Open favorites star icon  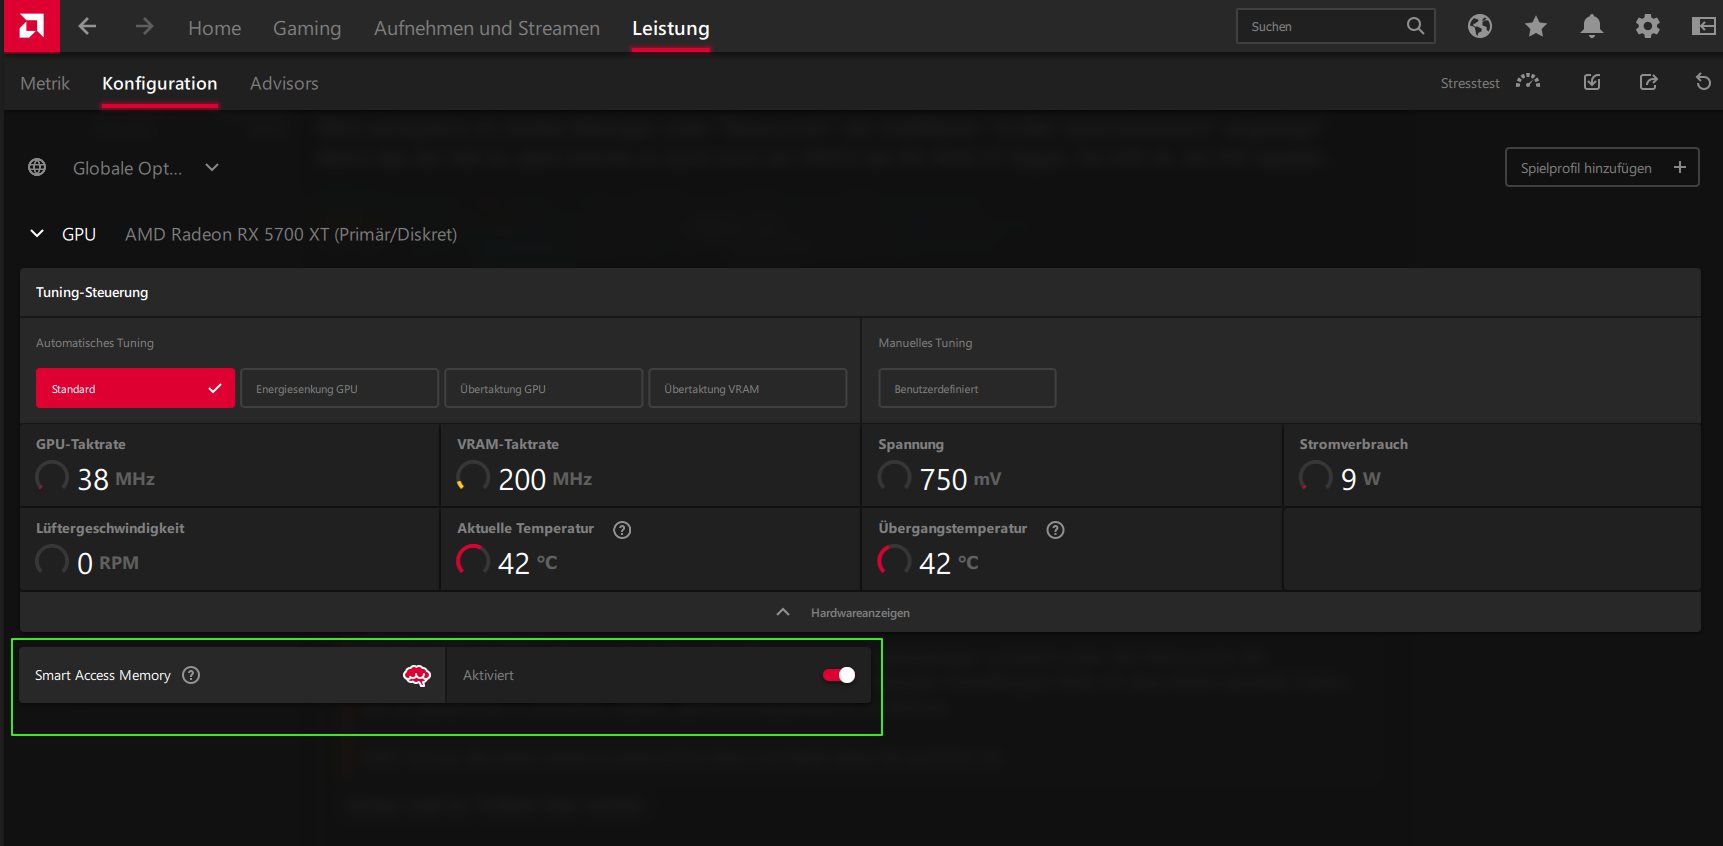coord(1536,26)
